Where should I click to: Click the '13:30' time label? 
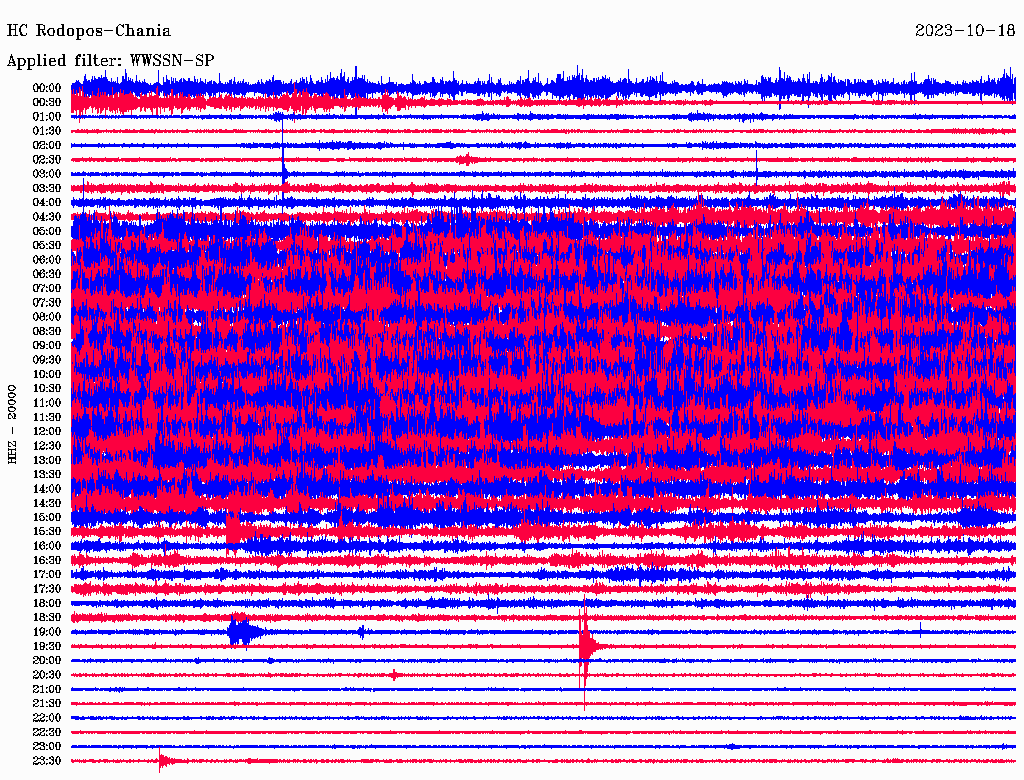coord(47,474)
